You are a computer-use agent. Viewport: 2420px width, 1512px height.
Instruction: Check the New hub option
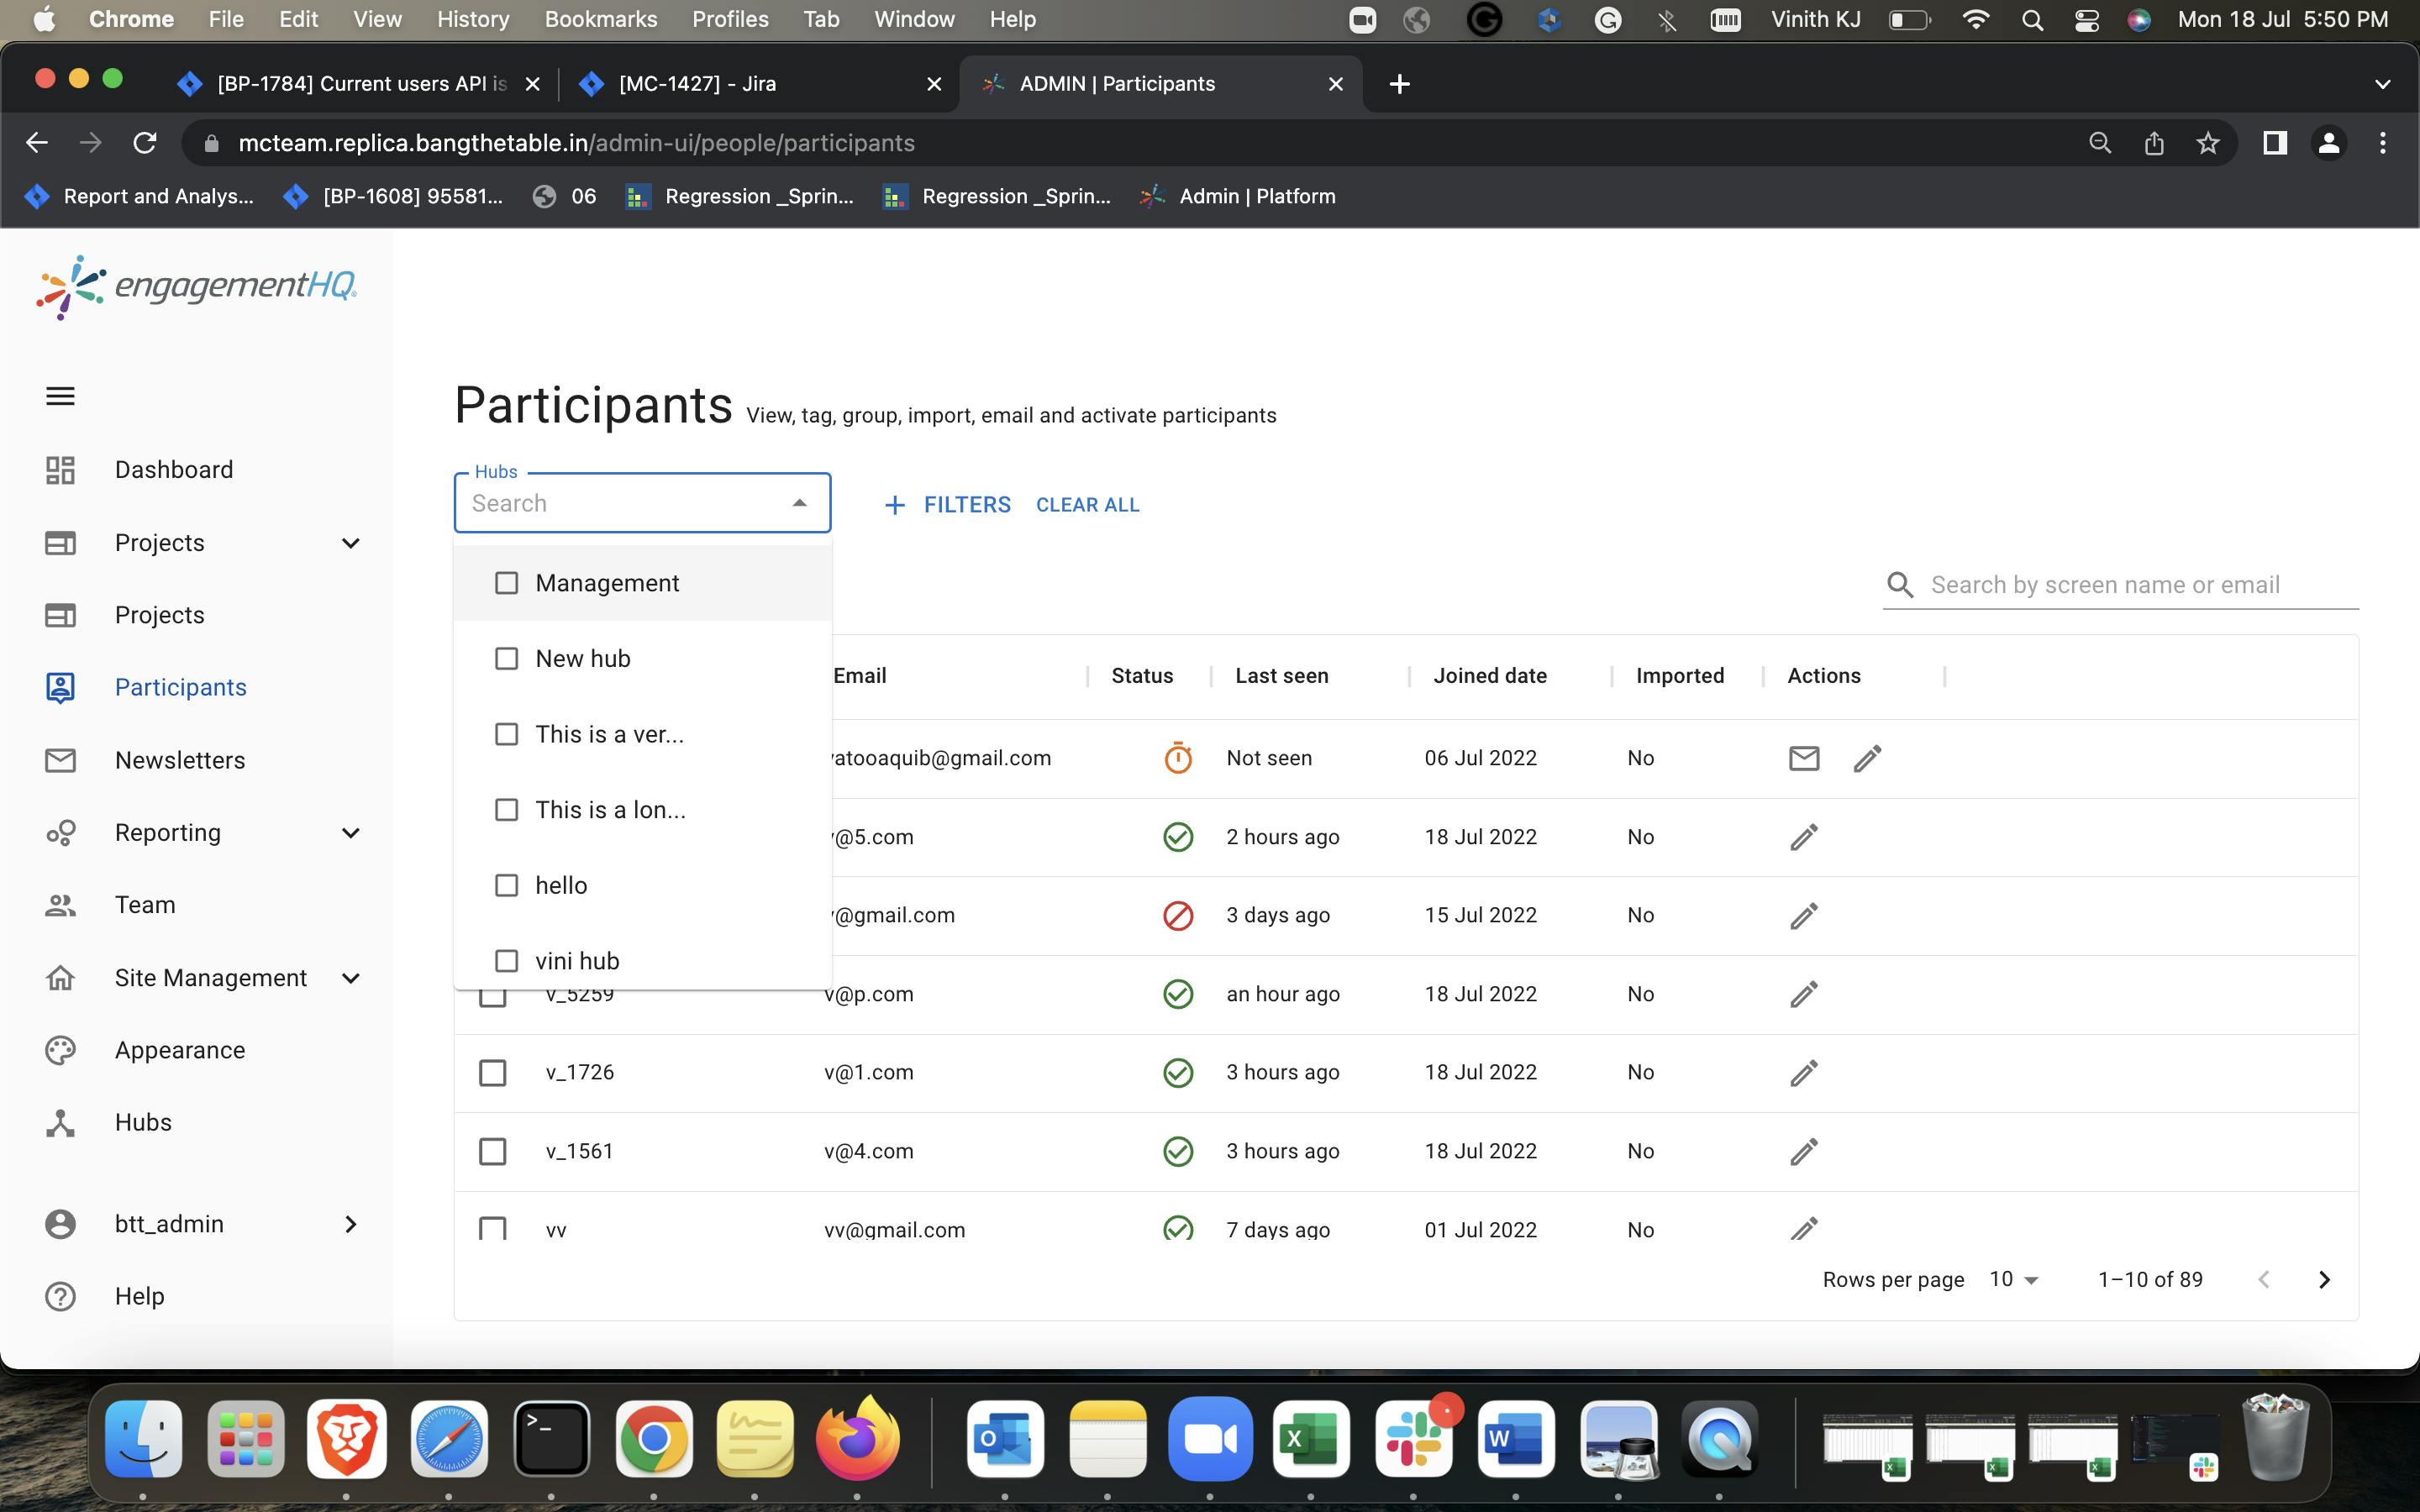[x=506, y=659]
